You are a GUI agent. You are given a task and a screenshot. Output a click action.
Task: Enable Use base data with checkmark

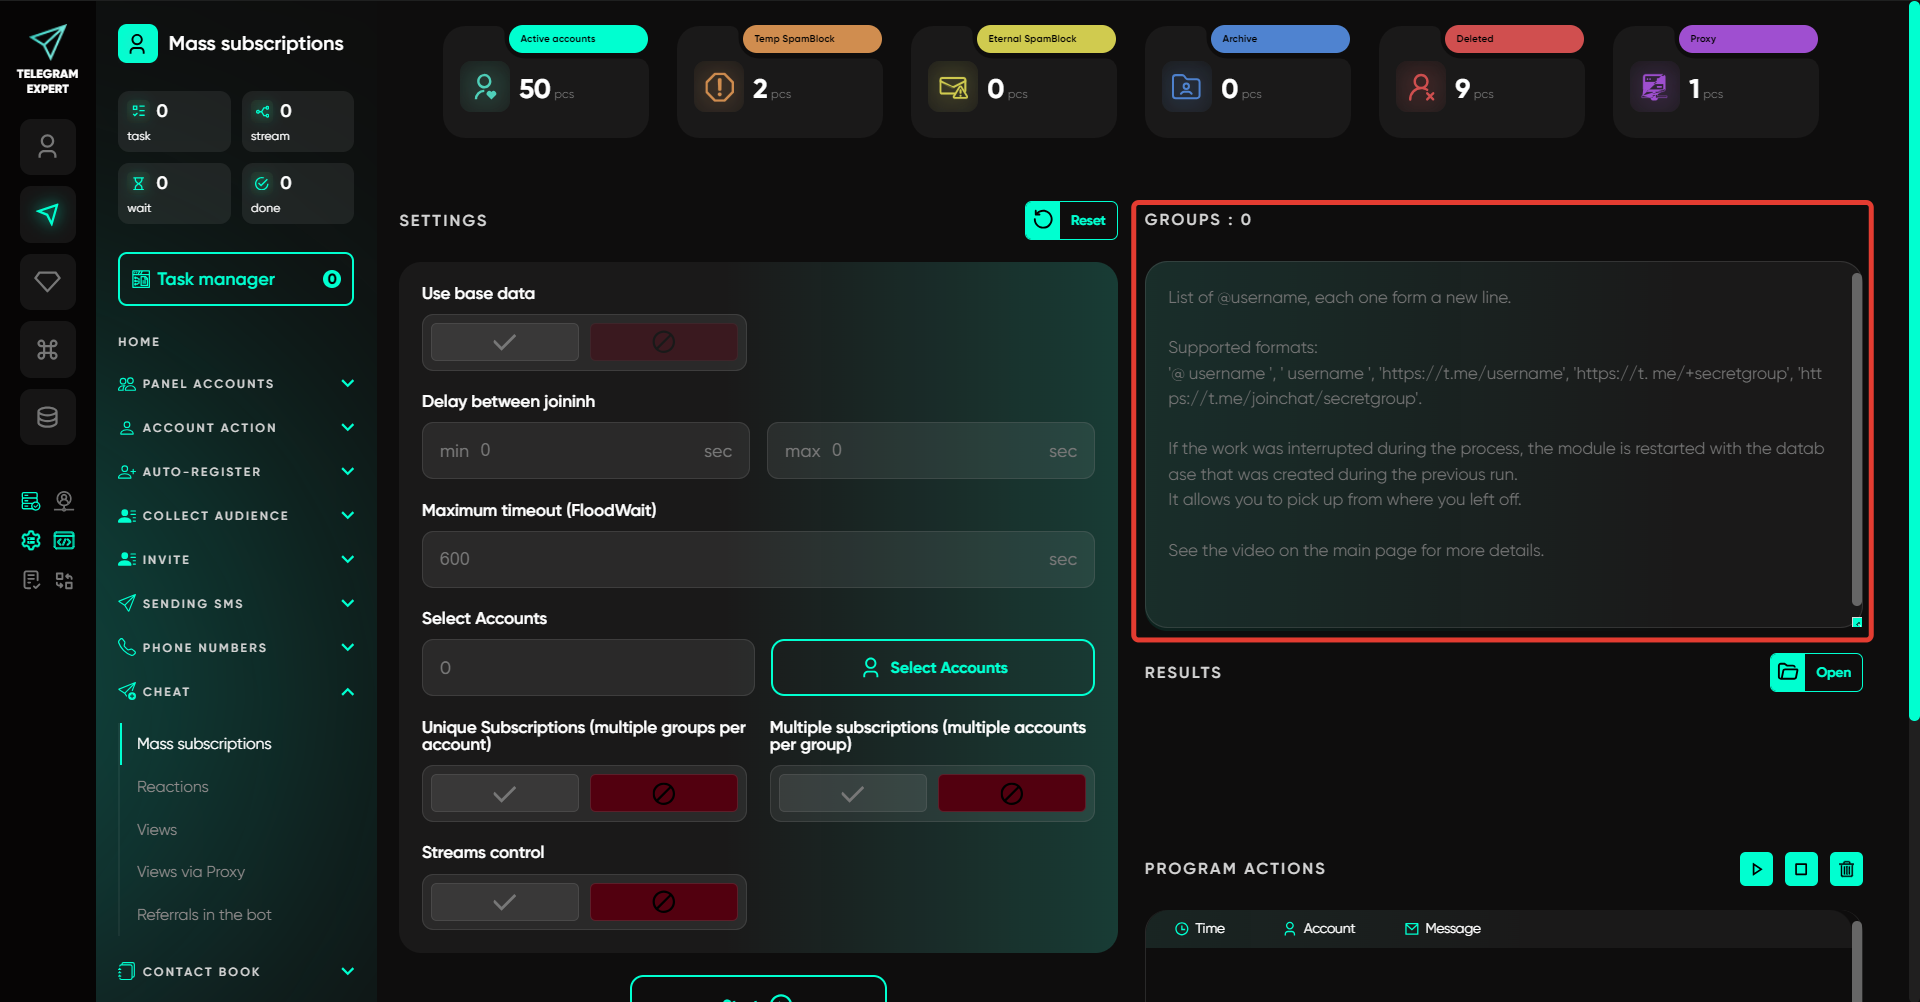[x=505, y=342]
